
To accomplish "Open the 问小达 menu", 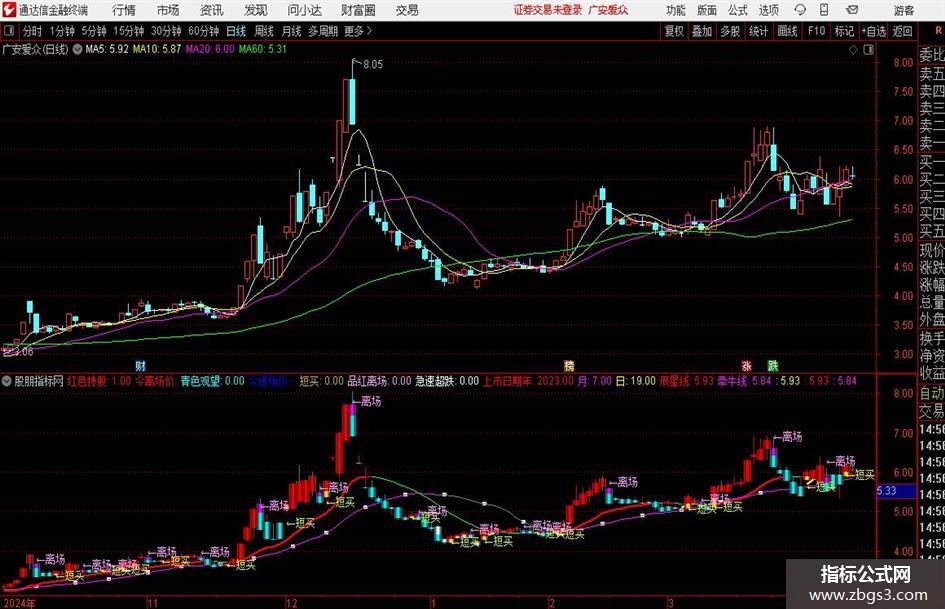I will click(x=304, y=10).
